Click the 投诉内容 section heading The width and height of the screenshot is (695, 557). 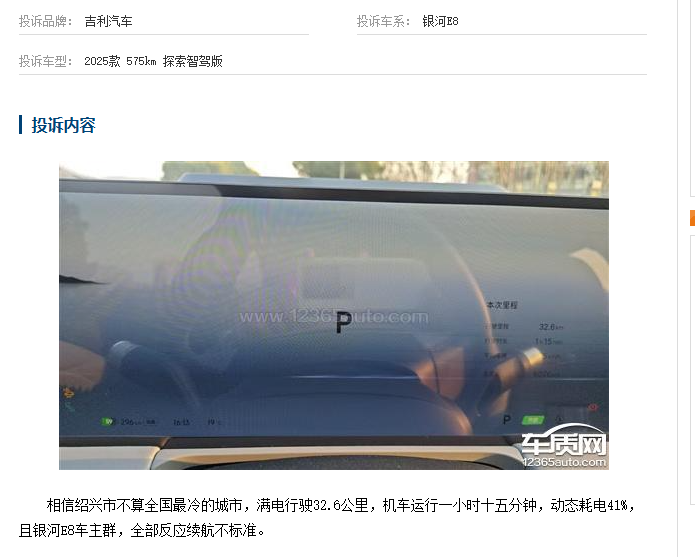[63, 125]
